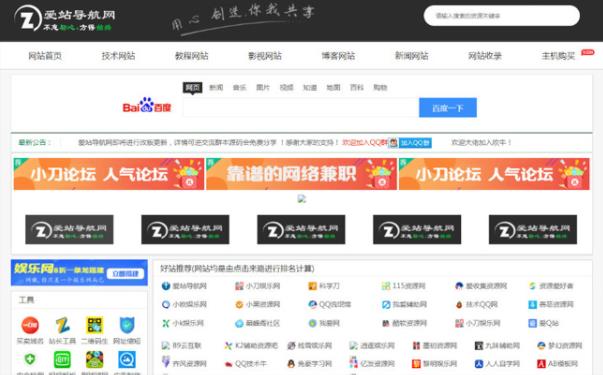
Task: Open the green iQIYI-style tool icon
Action: click(62, 360)
